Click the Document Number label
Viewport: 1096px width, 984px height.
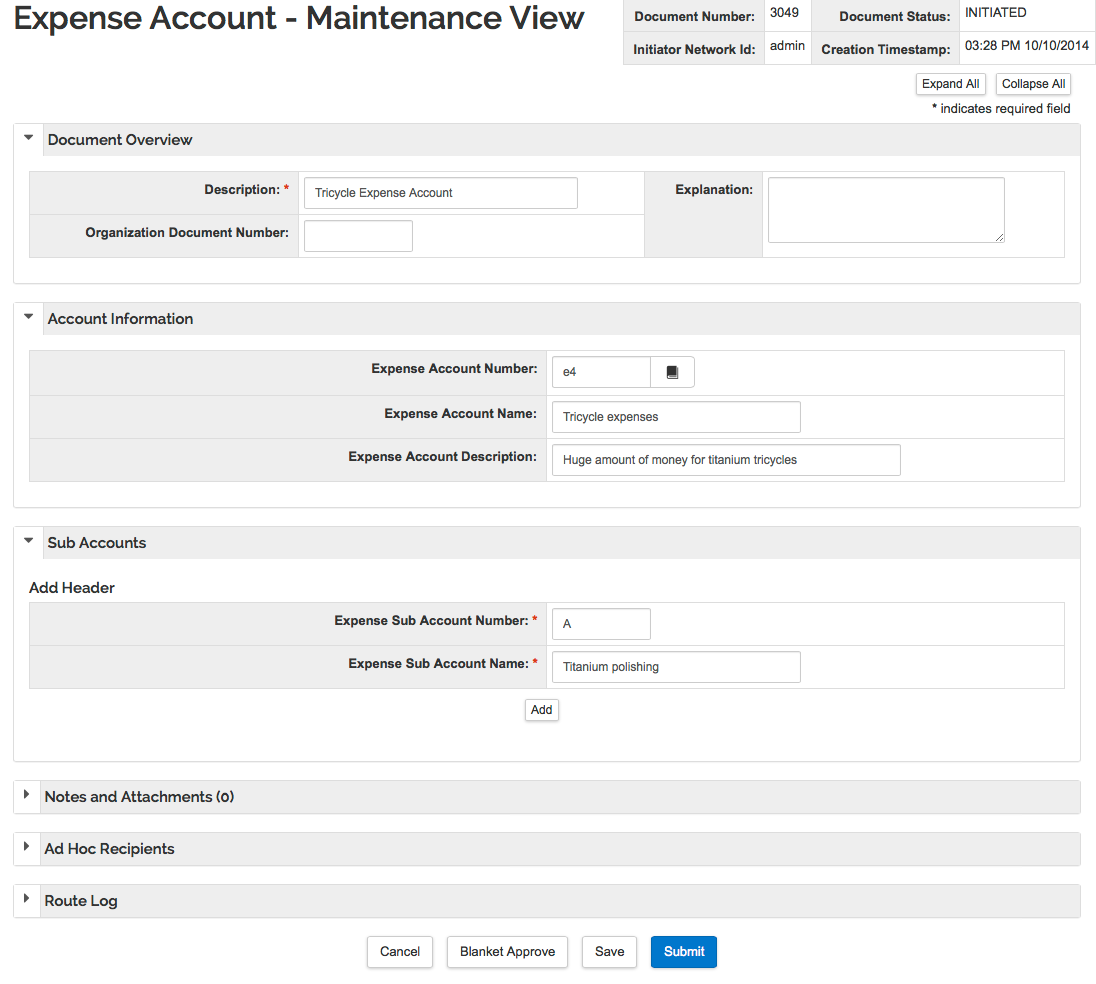point(694,17)
